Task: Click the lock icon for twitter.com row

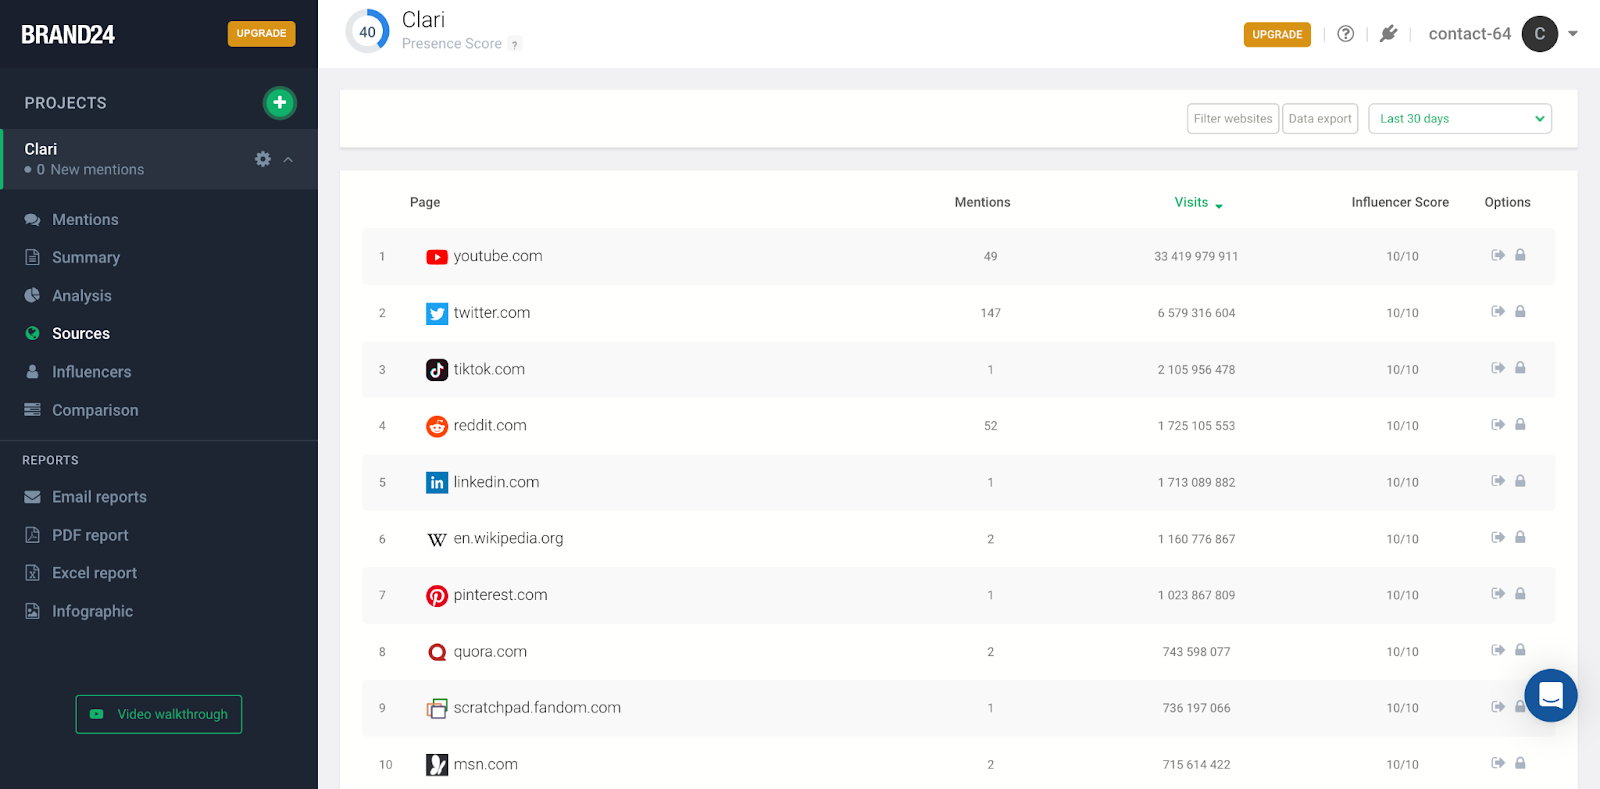Action: tap(1520, 312)
